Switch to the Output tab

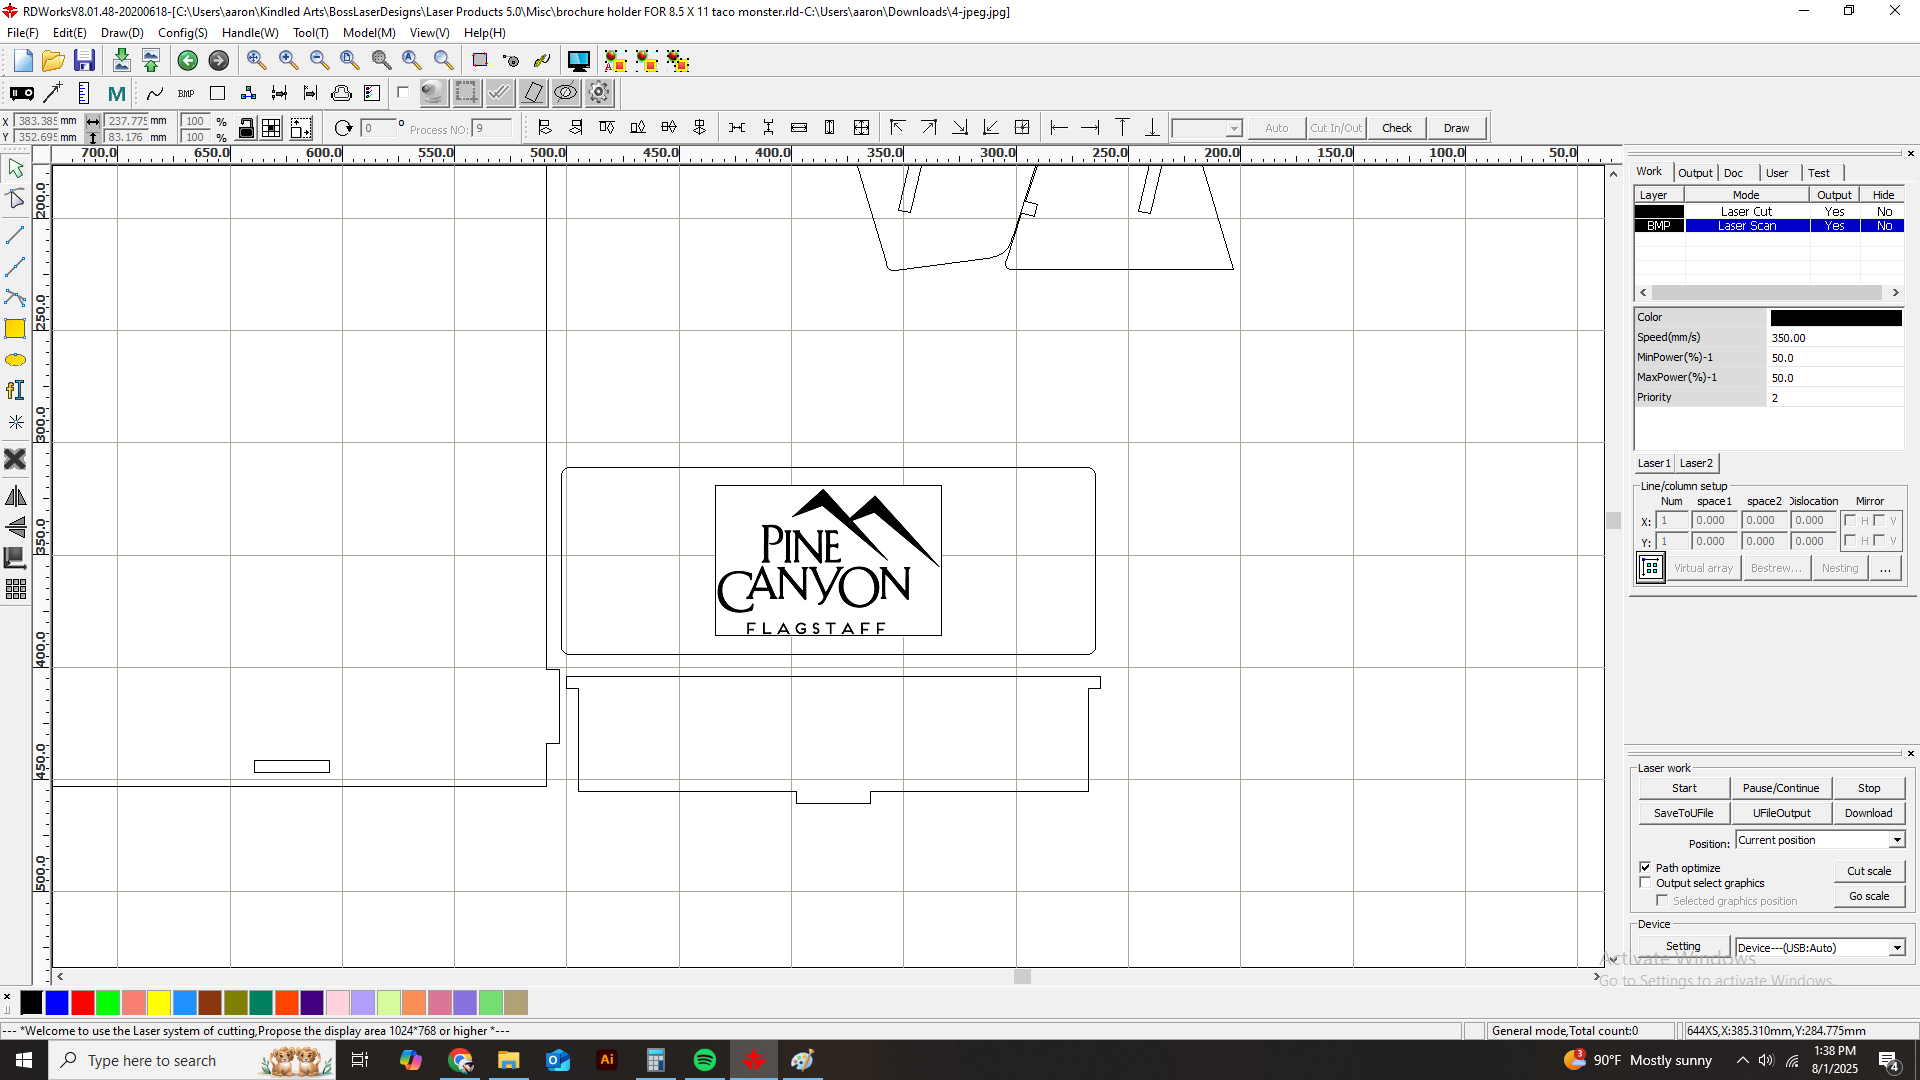coord(1695,173)
